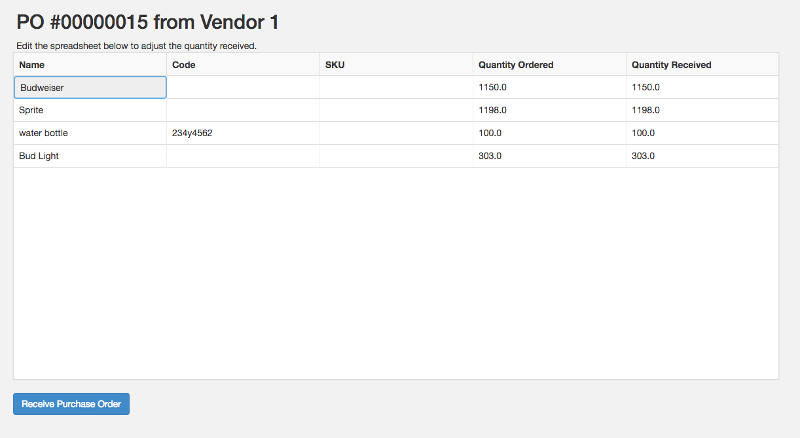
Task: Click the SKU column header
Action: pos(396,65)
